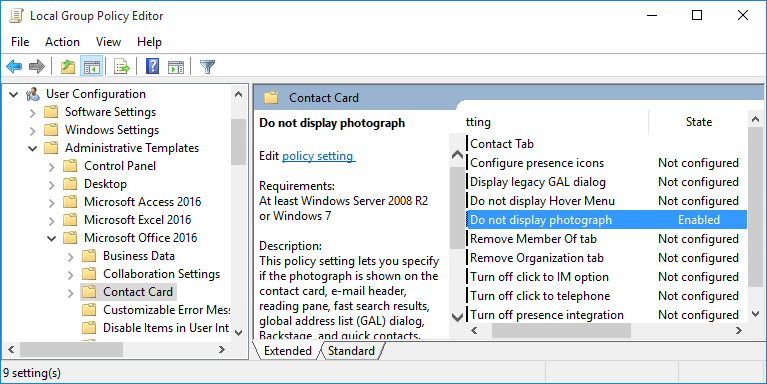Expand the Windows Settings node

(33, 131)
